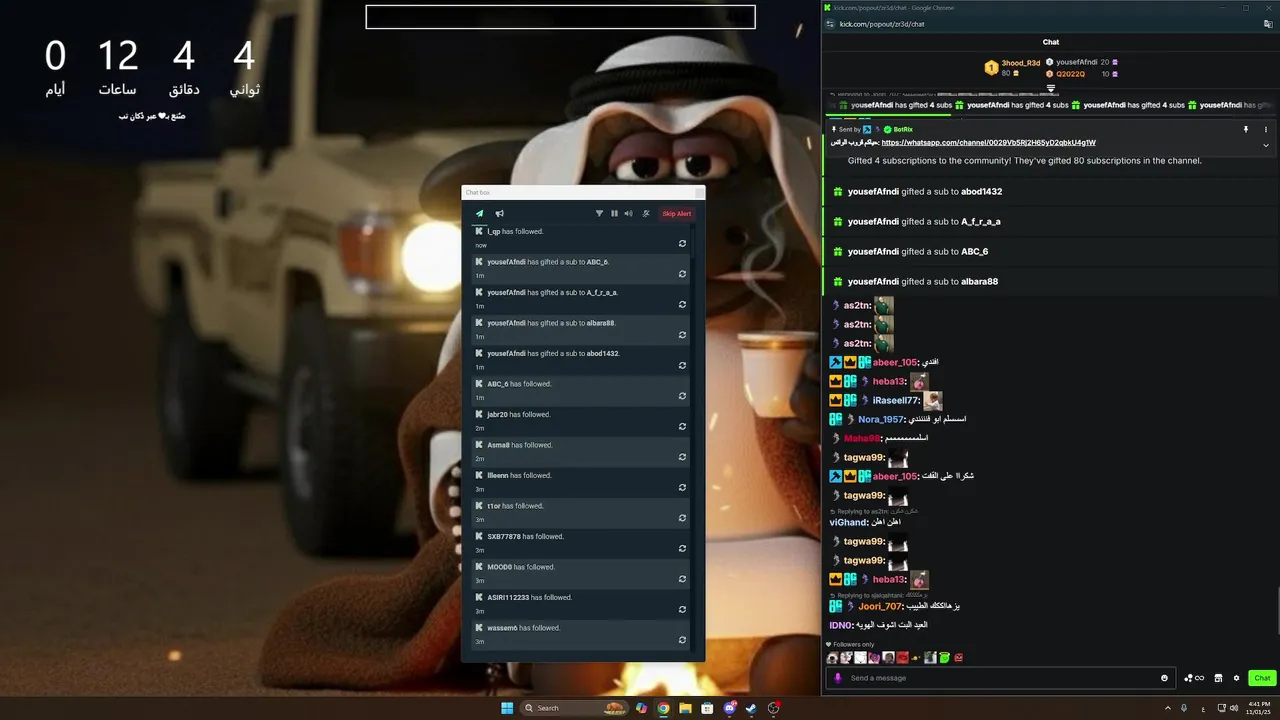This screenshot has width=1280, height=720.
Task: Open the megaphone announcements tab in Chat box
Action: point(500,213)
